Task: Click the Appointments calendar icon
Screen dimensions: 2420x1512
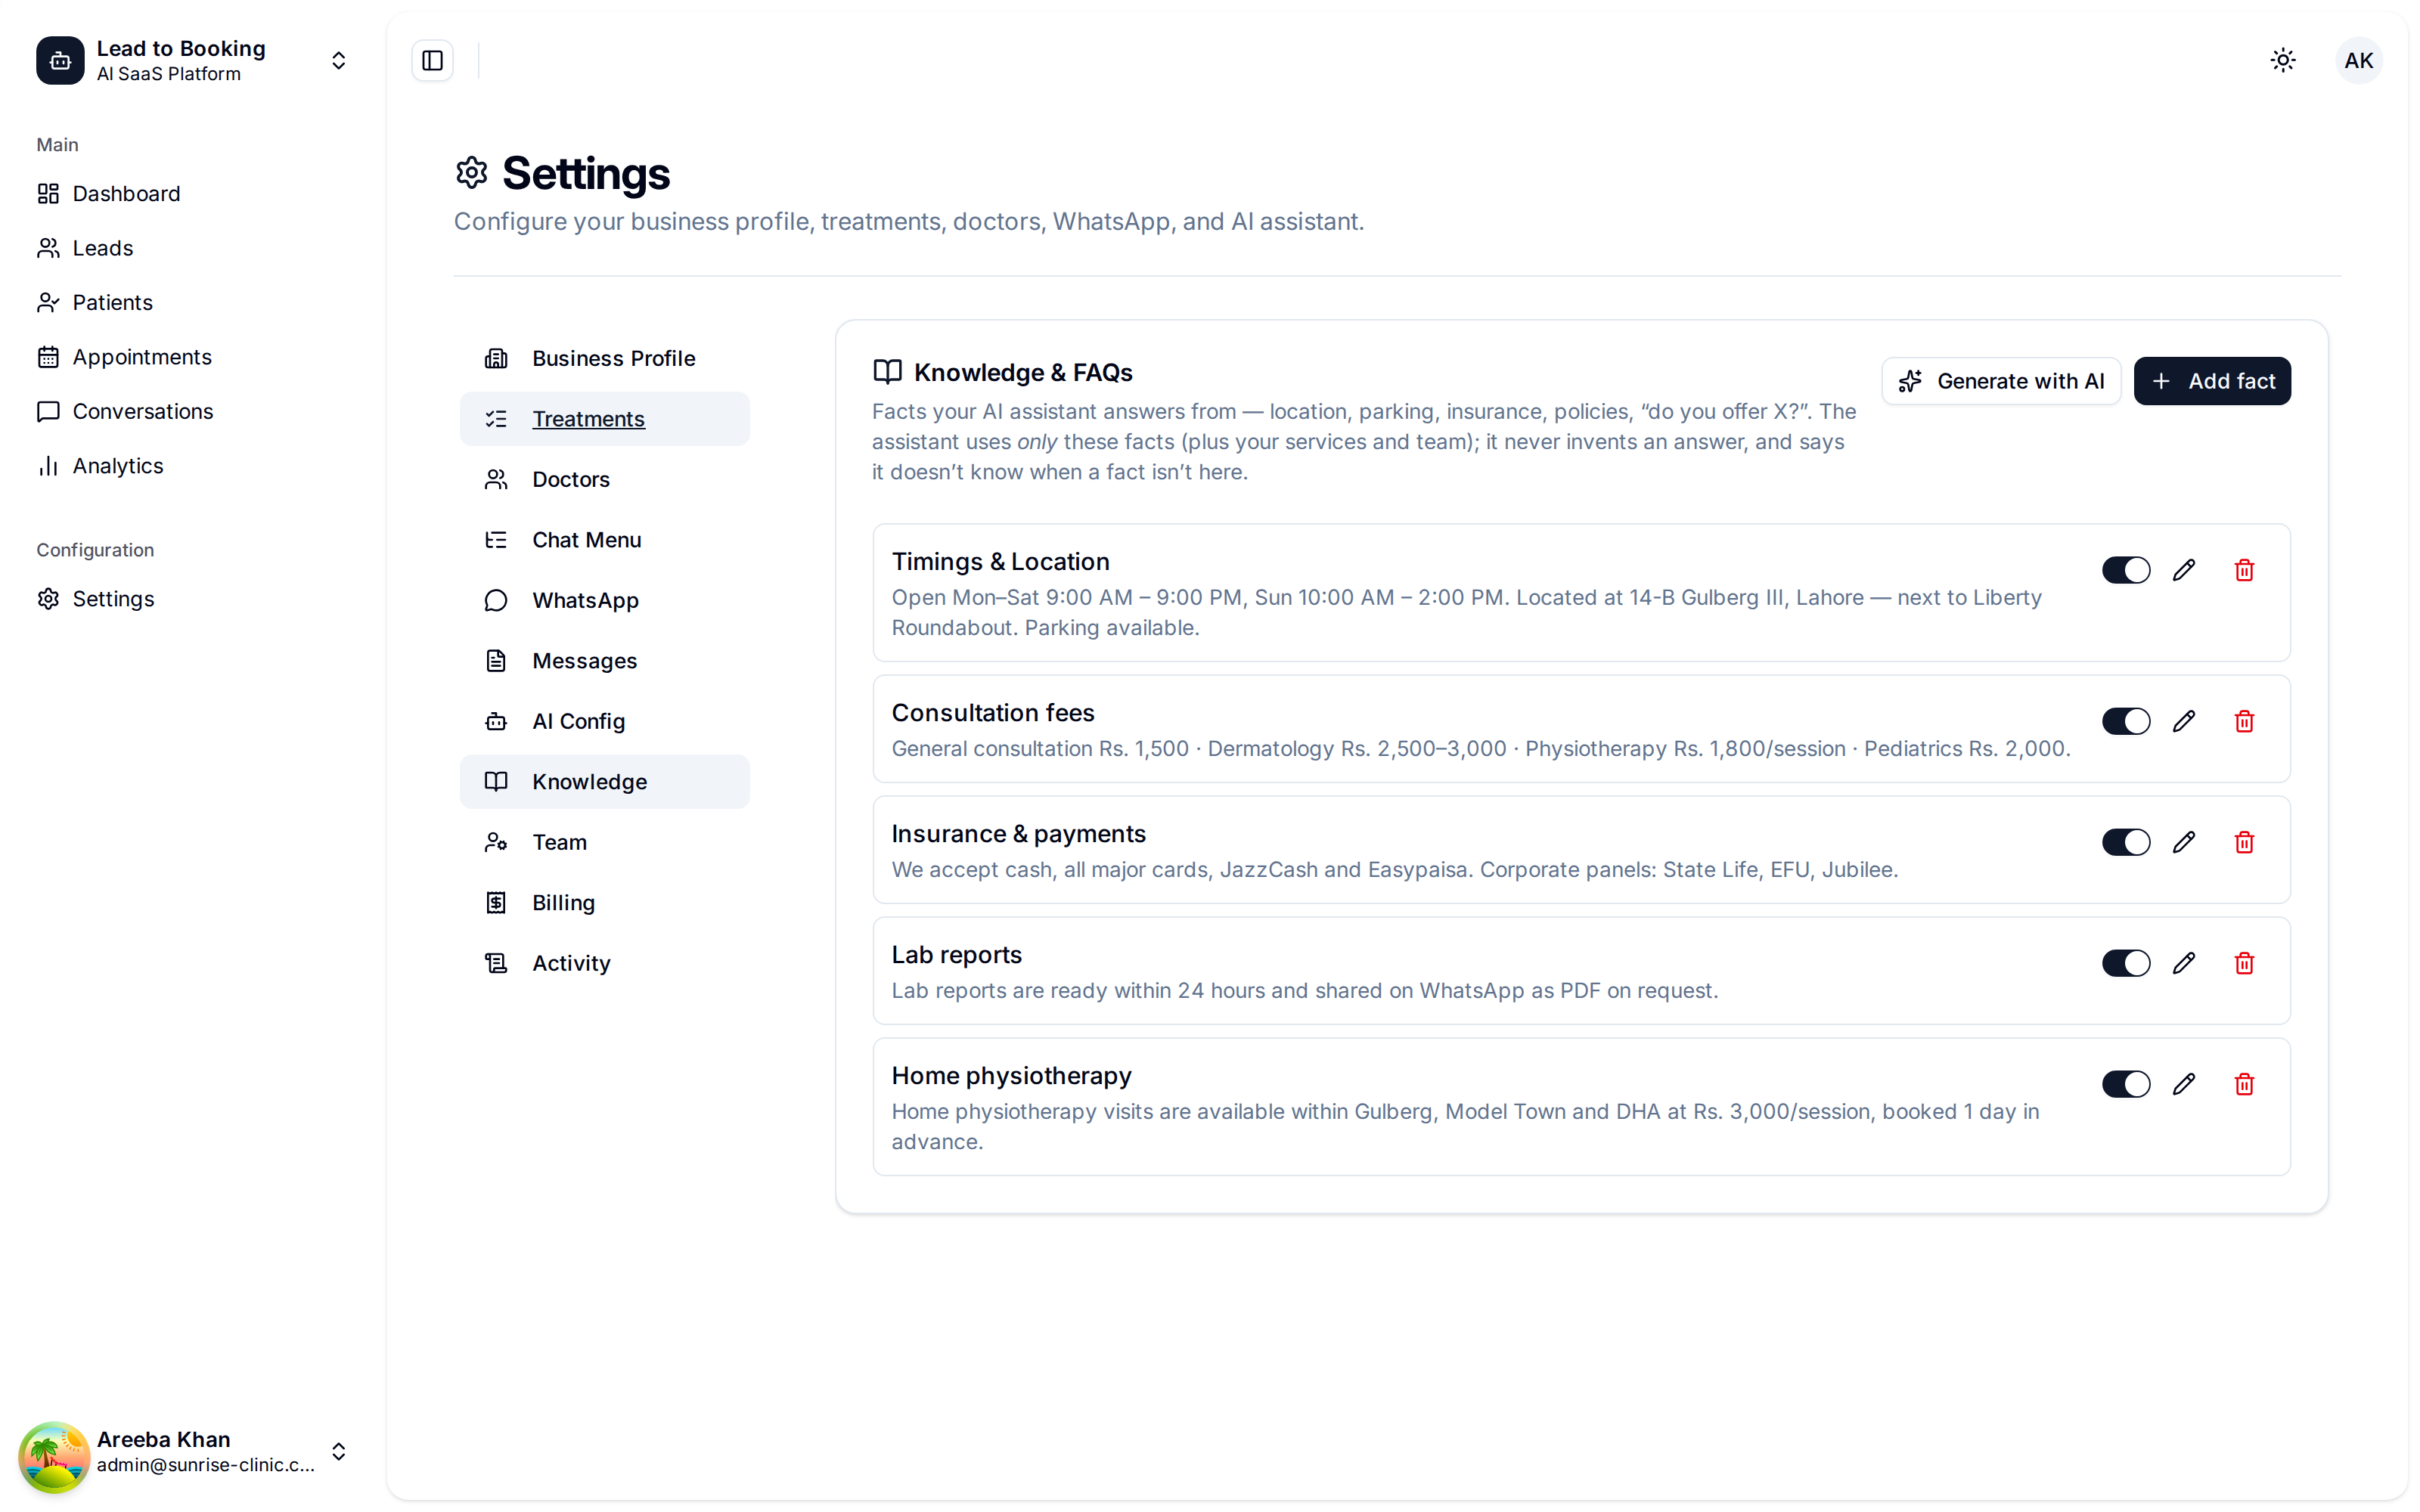Action: click(48, 357)
